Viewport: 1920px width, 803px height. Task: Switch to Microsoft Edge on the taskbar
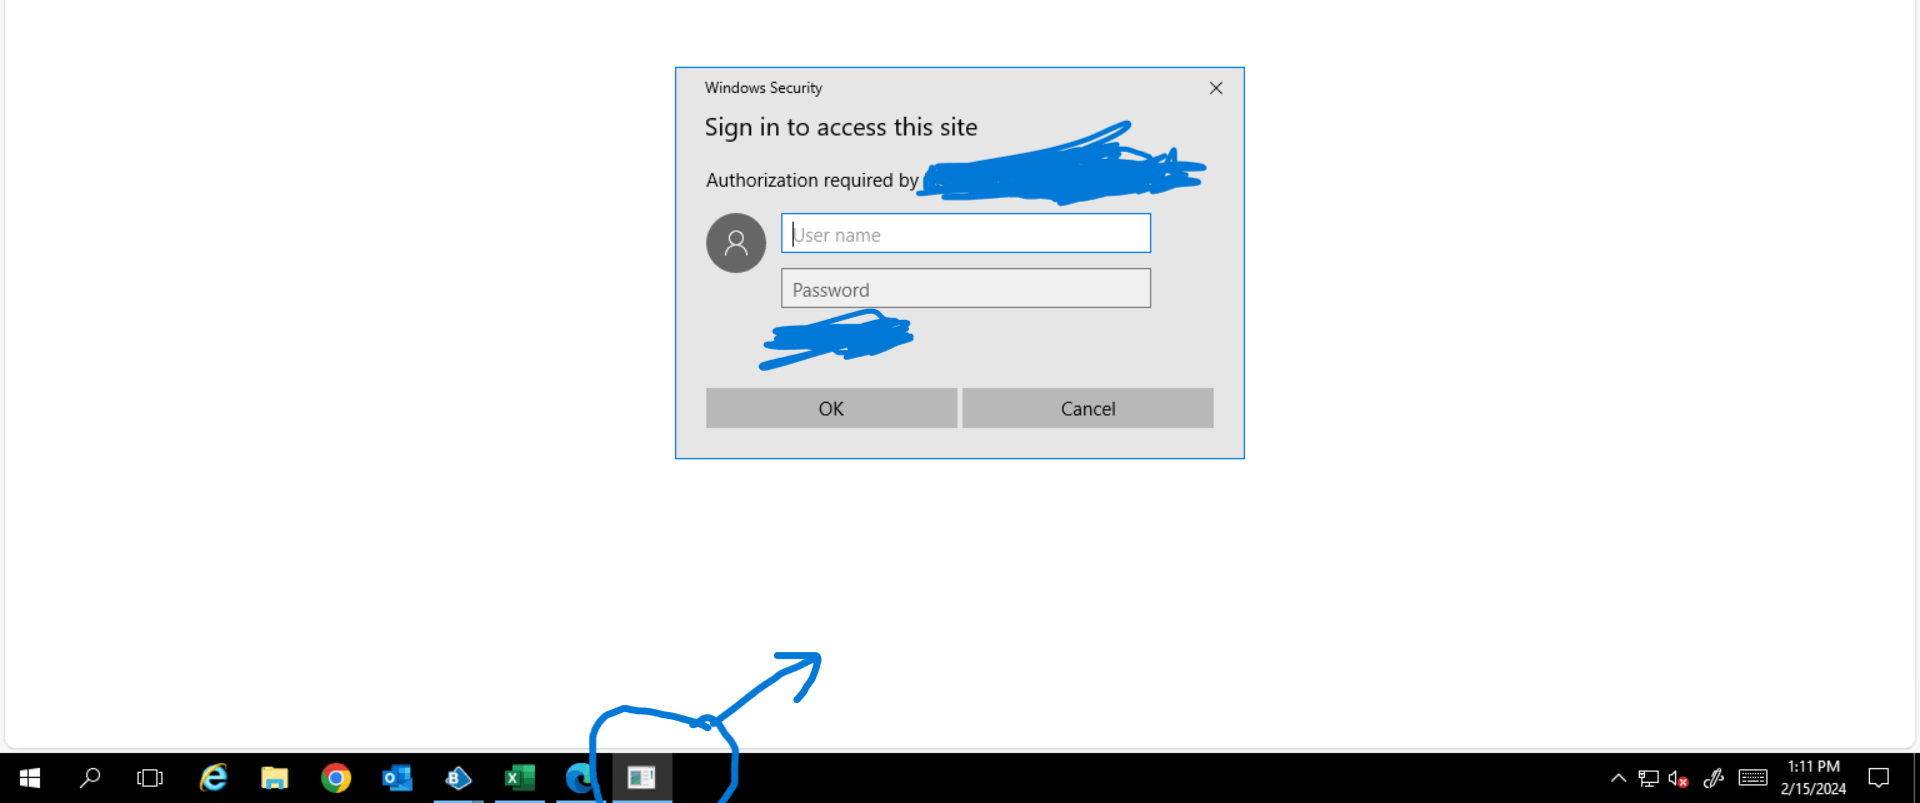[580, 778]
